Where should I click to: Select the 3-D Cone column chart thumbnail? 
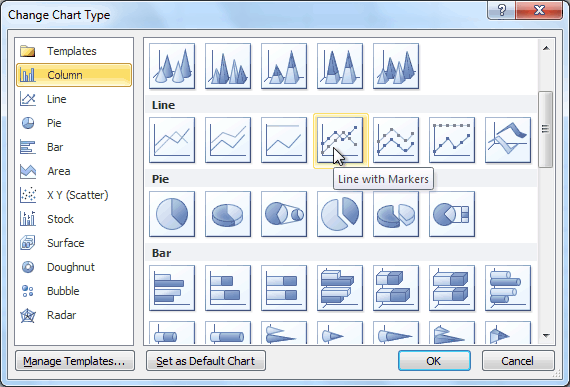coord(172,66)
